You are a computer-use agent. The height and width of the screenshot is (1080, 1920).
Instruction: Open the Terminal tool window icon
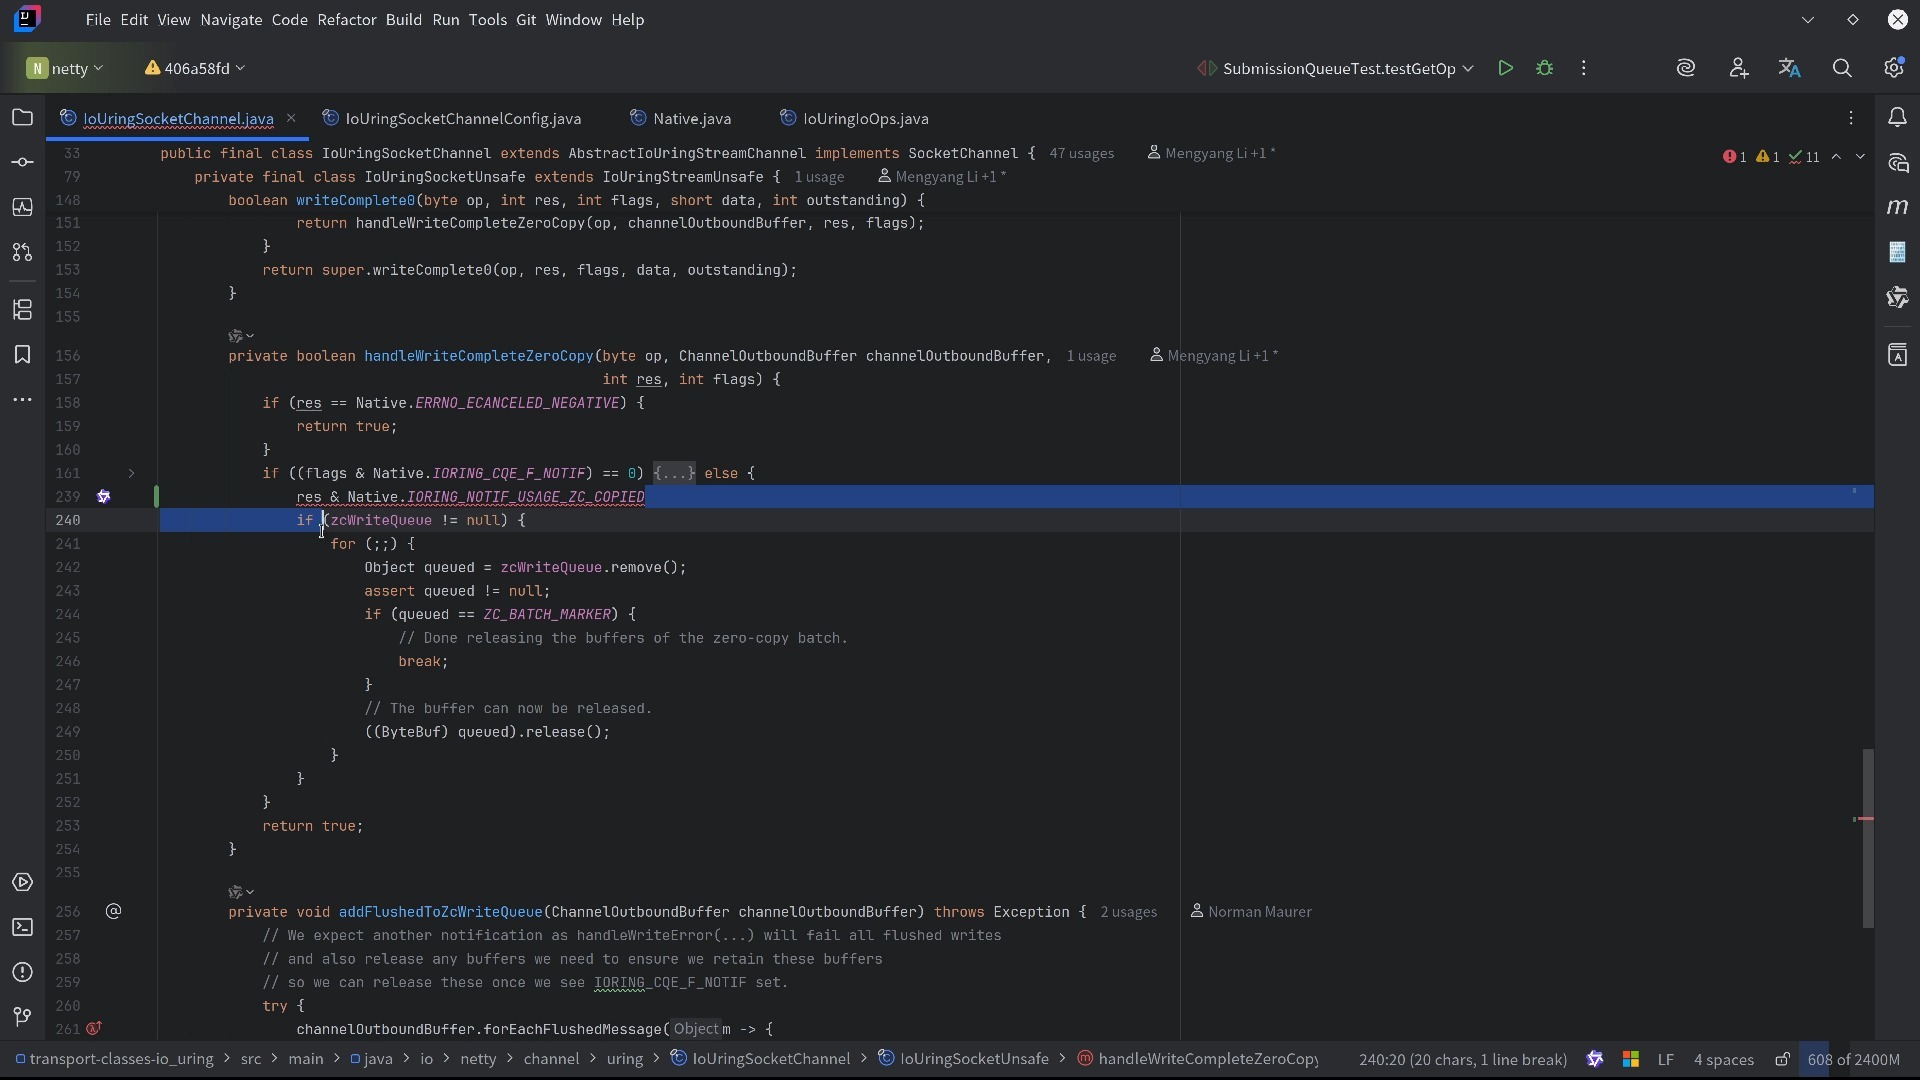coord(22,928)
